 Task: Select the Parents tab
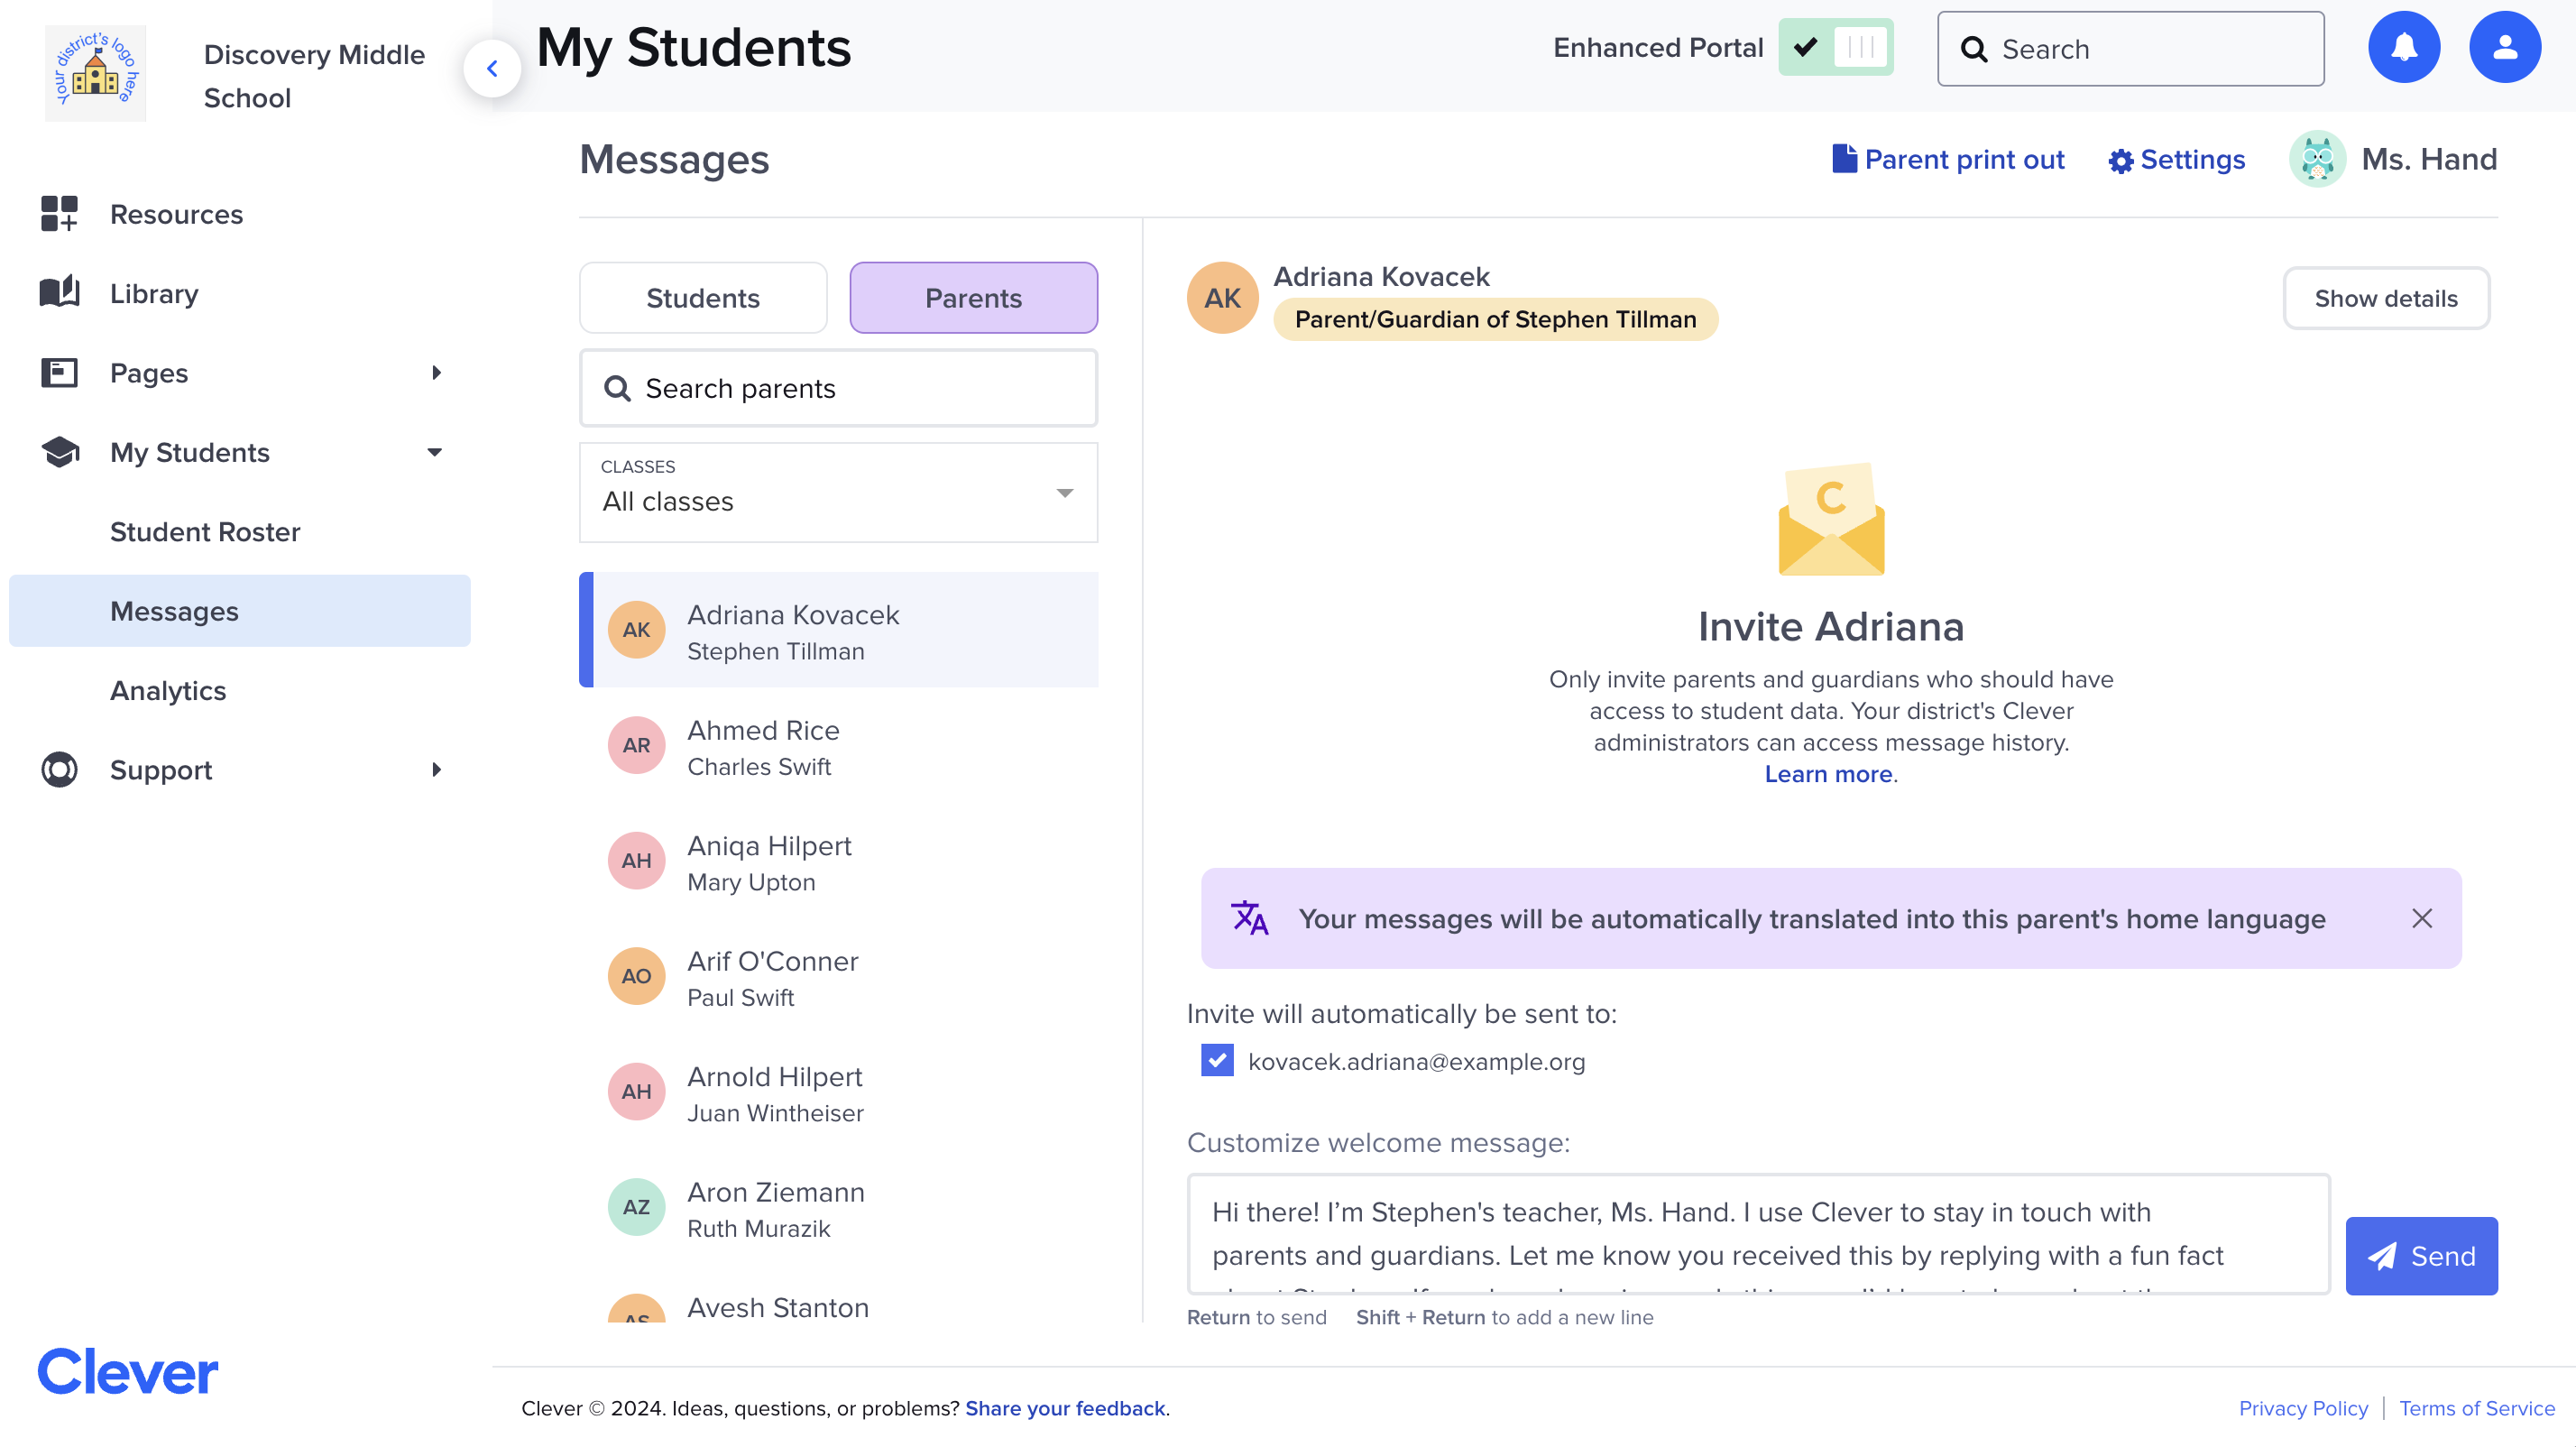(x=973, y=297)
